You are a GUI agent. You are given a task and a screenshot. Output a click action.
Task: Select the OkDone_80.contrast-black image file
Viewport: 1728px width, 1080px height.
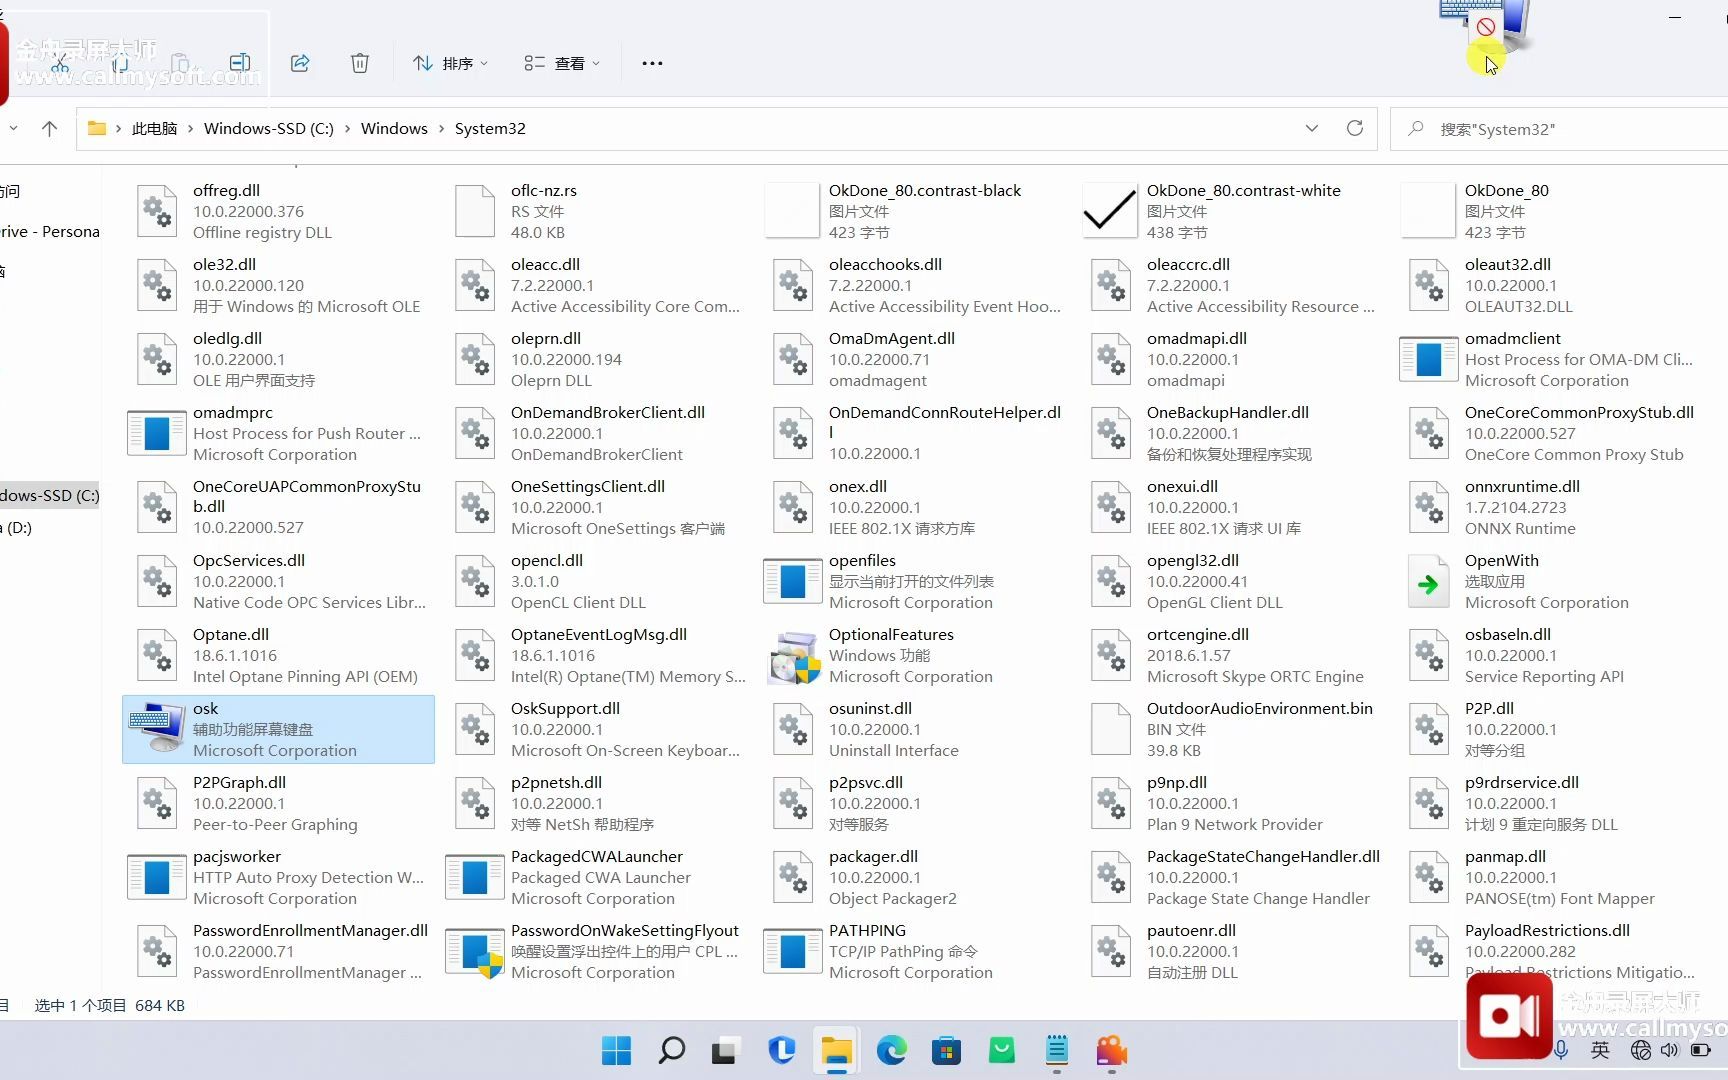tap(793, 211)
